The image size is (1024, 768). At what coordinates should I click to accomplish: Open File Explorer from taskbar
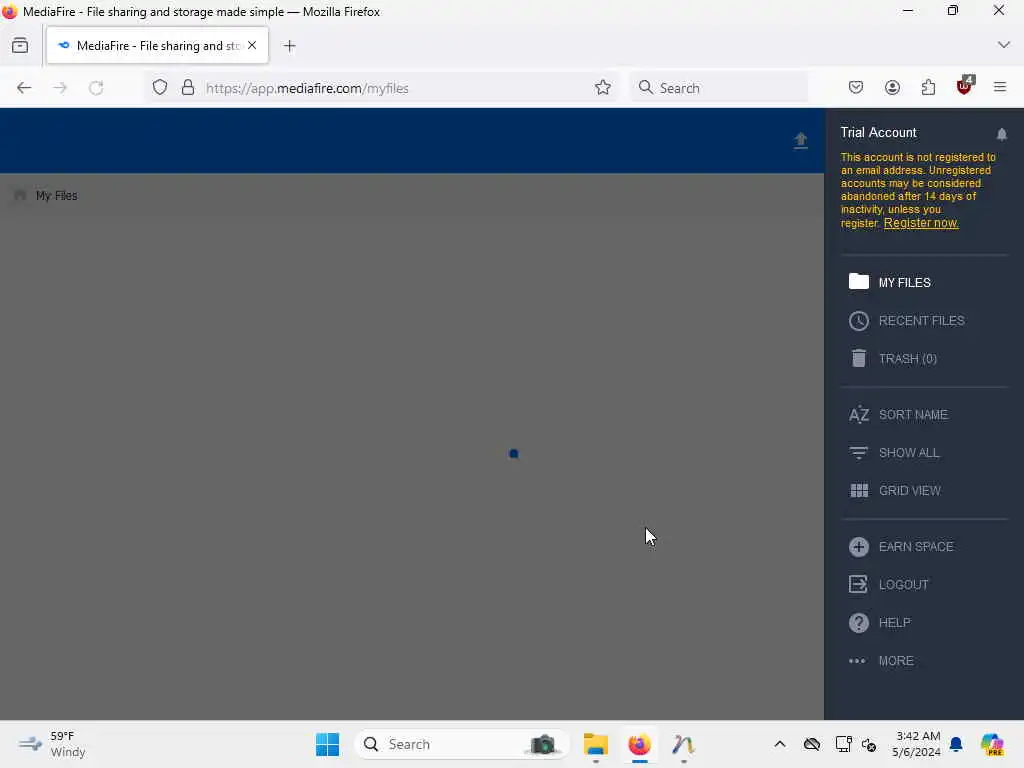click(x=596, y=744)
